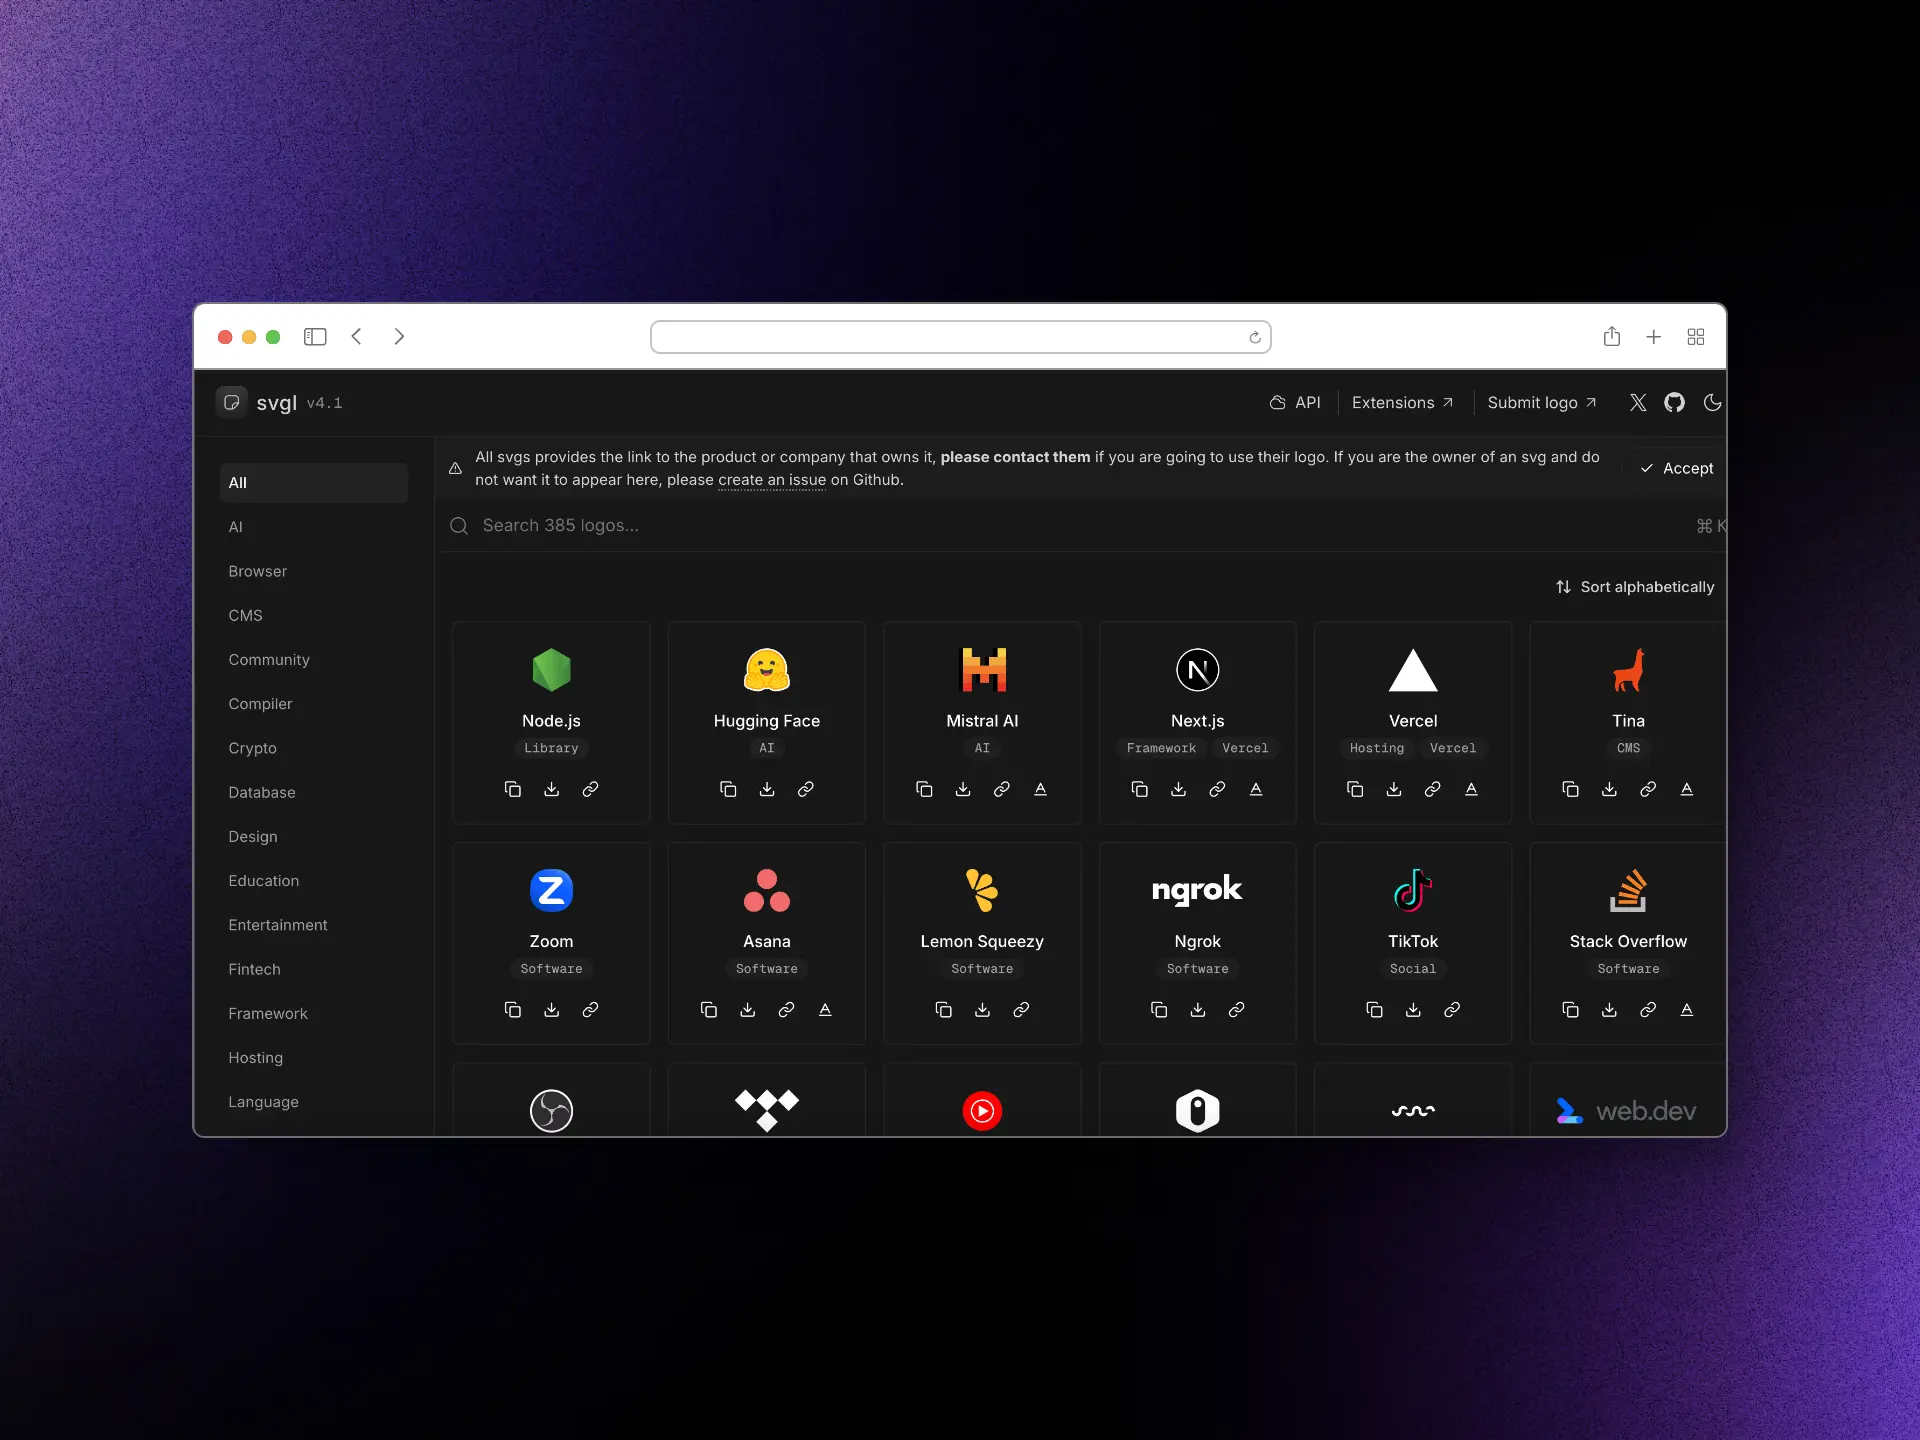Select the Framework category in sidebar
This screenshot has height=1440, width=1920.
pyautogui.click(x=314, y=1013)
